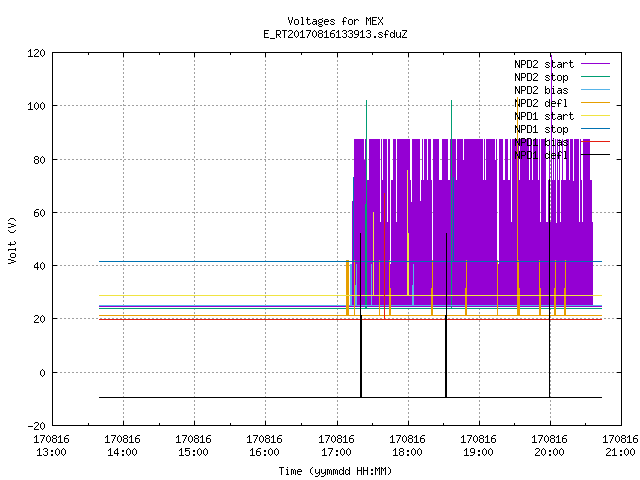
Task: Select the 'NPD2 start' legend label
Action: point(544,64)
